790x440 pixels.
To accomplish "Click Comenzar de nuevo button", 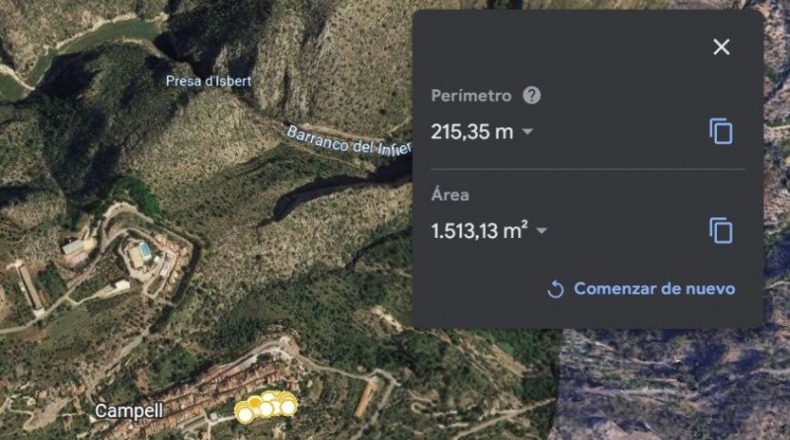I will tap(641, 289).
